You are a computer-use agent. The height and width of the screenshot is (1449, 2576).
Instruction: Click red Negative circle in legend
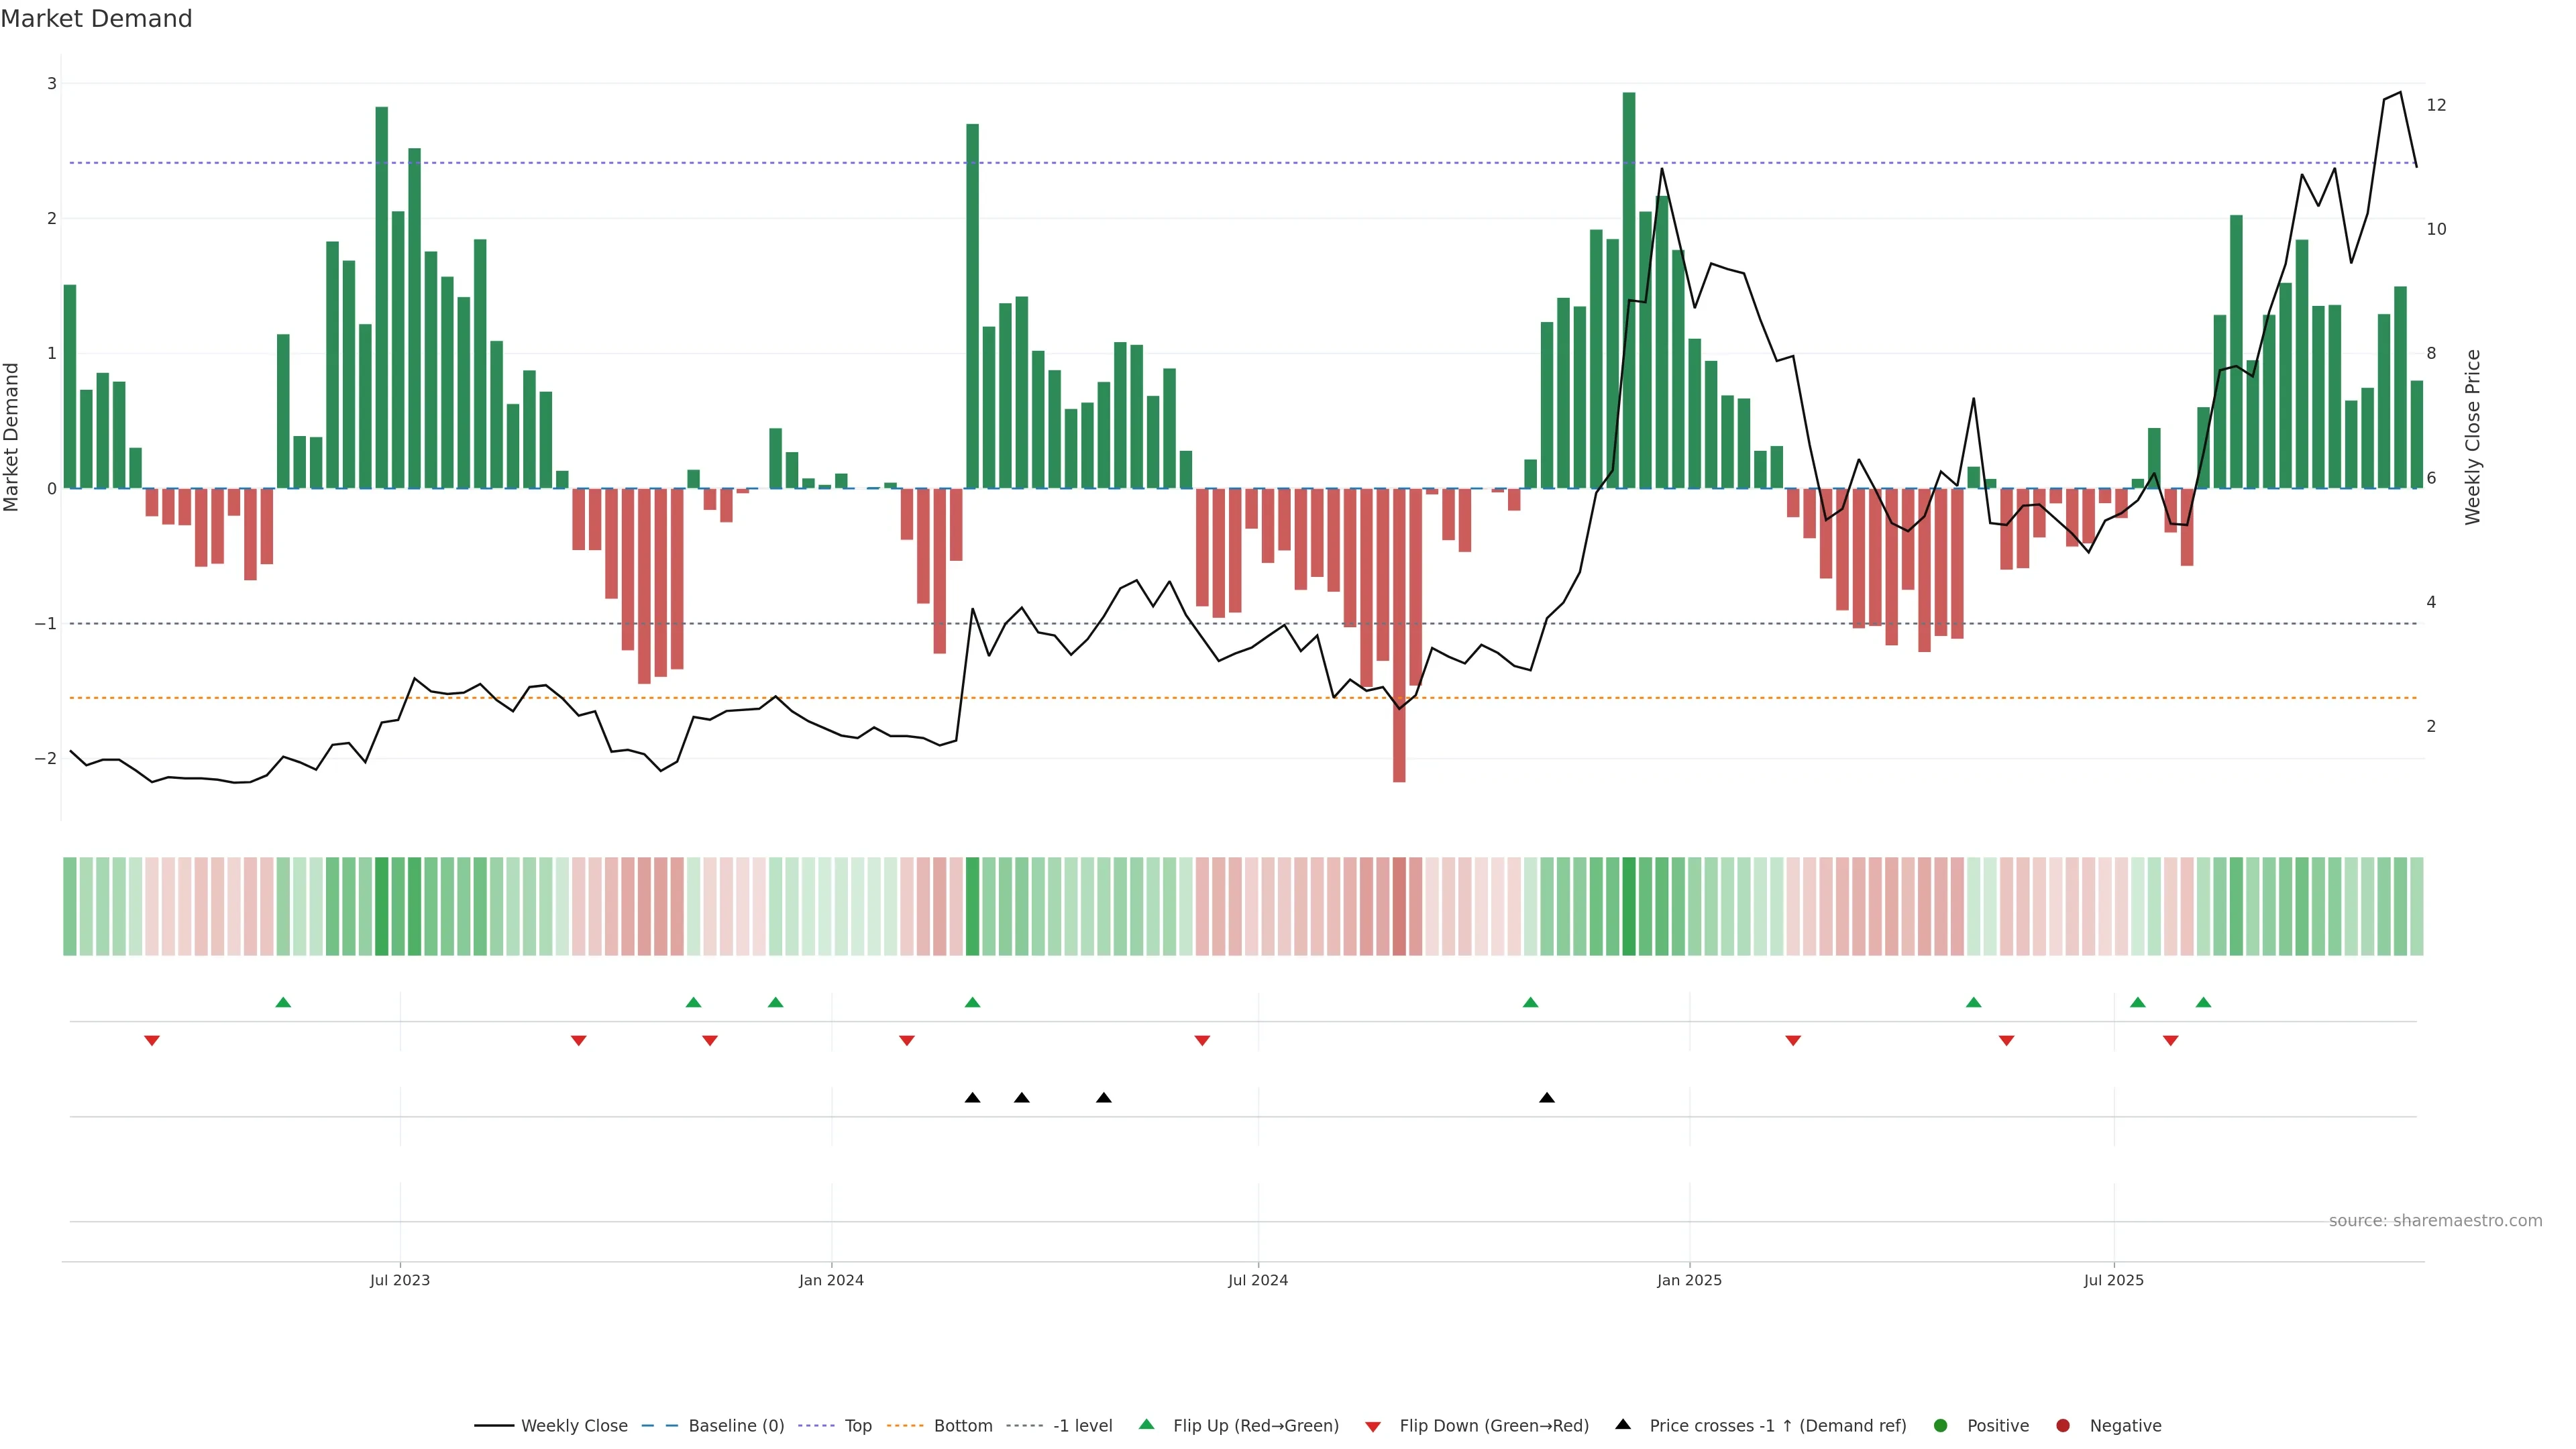[2063, 1426]
